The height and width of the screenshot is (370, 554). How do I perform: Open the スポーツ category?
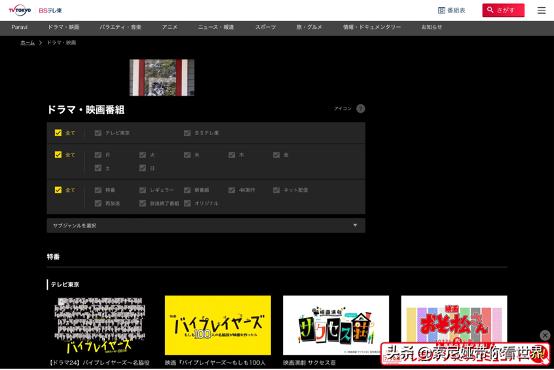pos(265,27)
